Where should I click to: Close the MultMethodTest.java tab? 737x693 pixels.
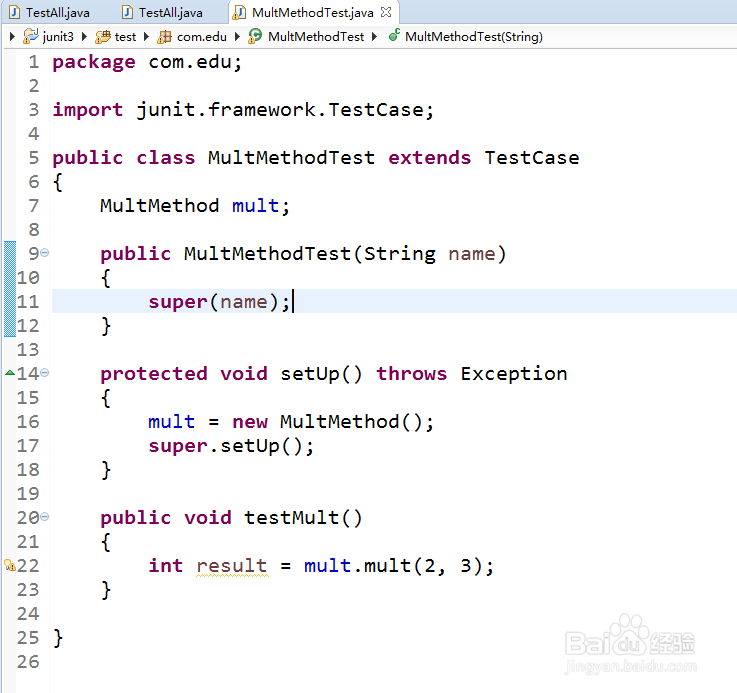point(386,12)
